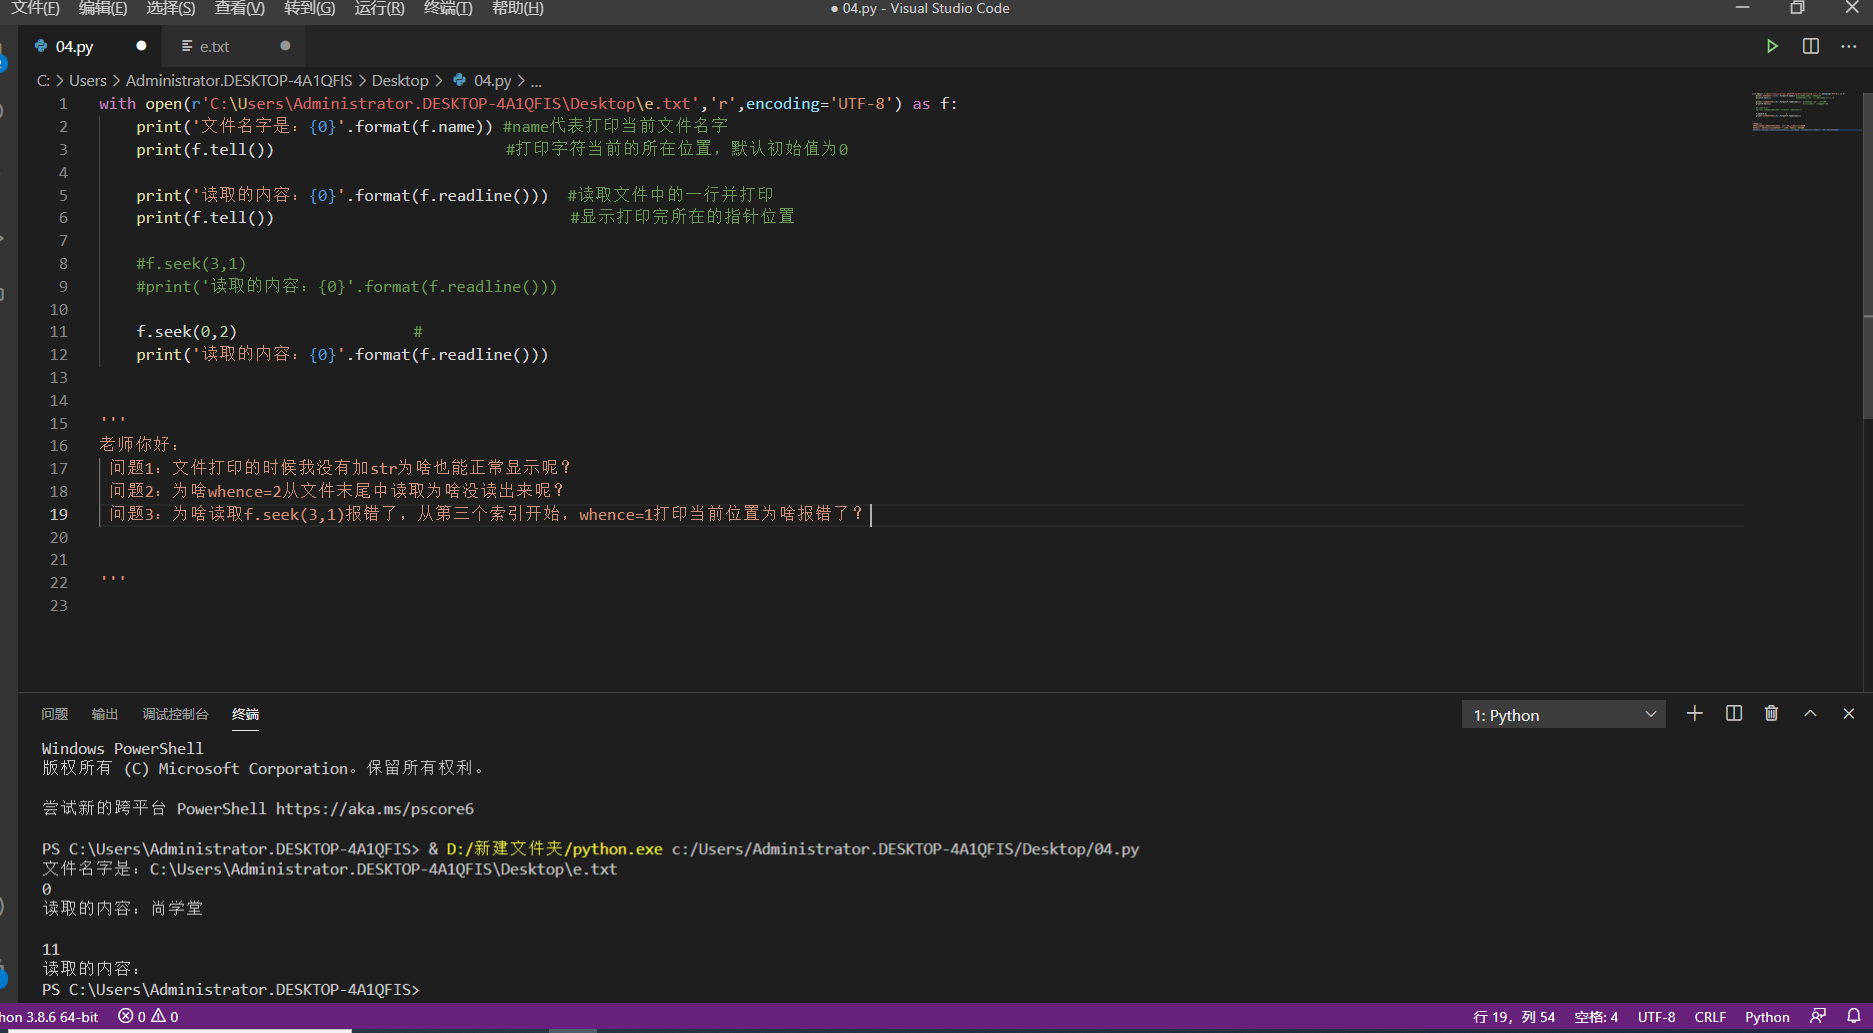
Task: Click the unsaved dot on the 04.py tab
Action: coord(141,46)
